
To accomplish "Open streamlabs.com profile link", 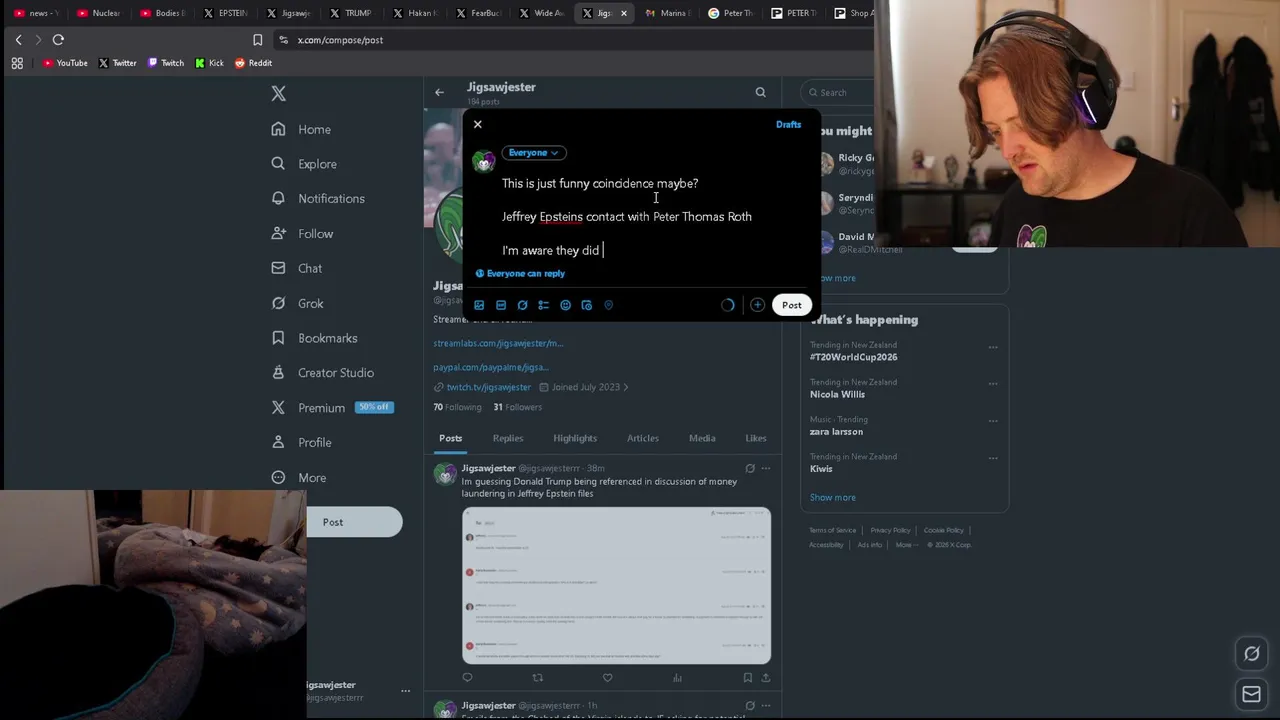I will pos(498,343).
